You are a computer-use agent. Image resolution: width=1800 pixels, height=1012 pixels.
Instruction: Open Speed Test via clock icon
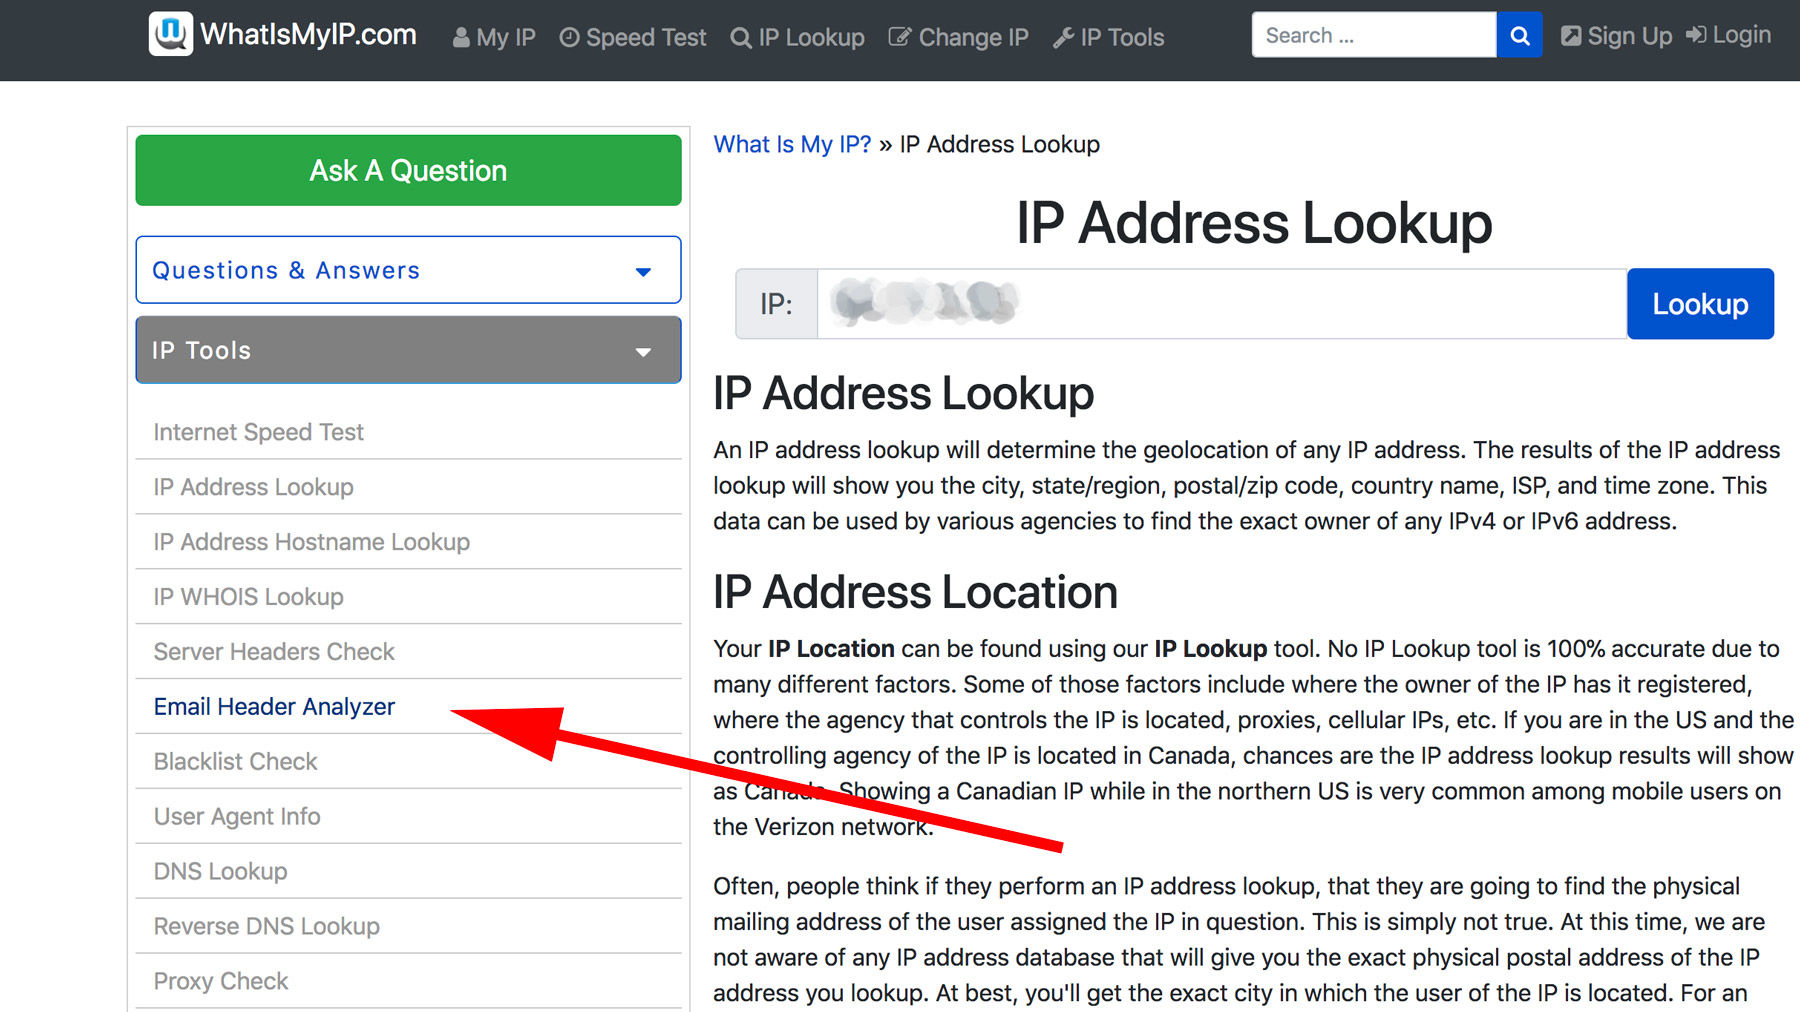click(569, 38)
